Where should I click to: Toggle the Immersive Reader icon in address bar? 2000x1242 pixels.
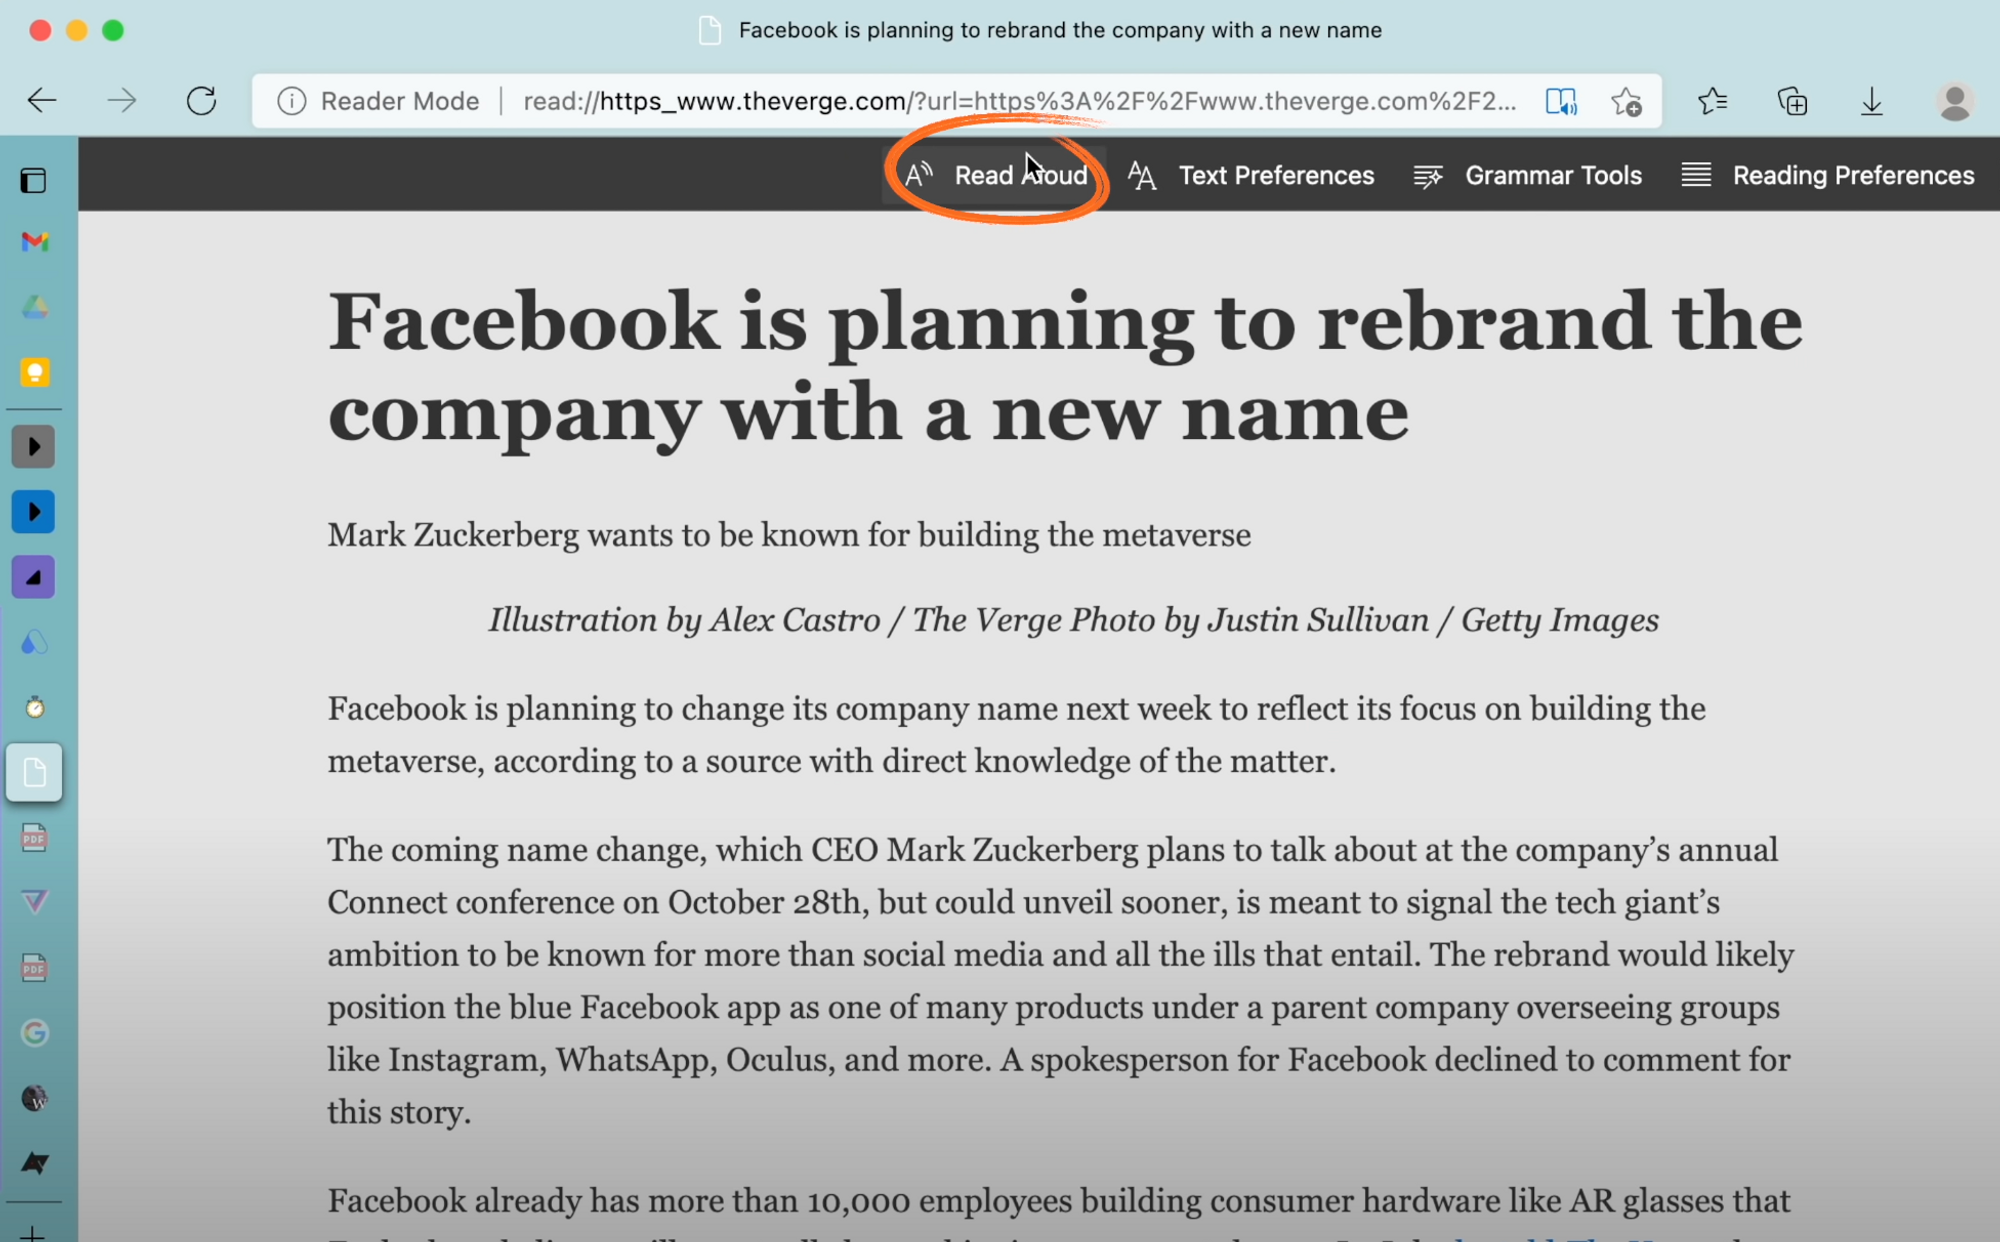(1560, 101)
